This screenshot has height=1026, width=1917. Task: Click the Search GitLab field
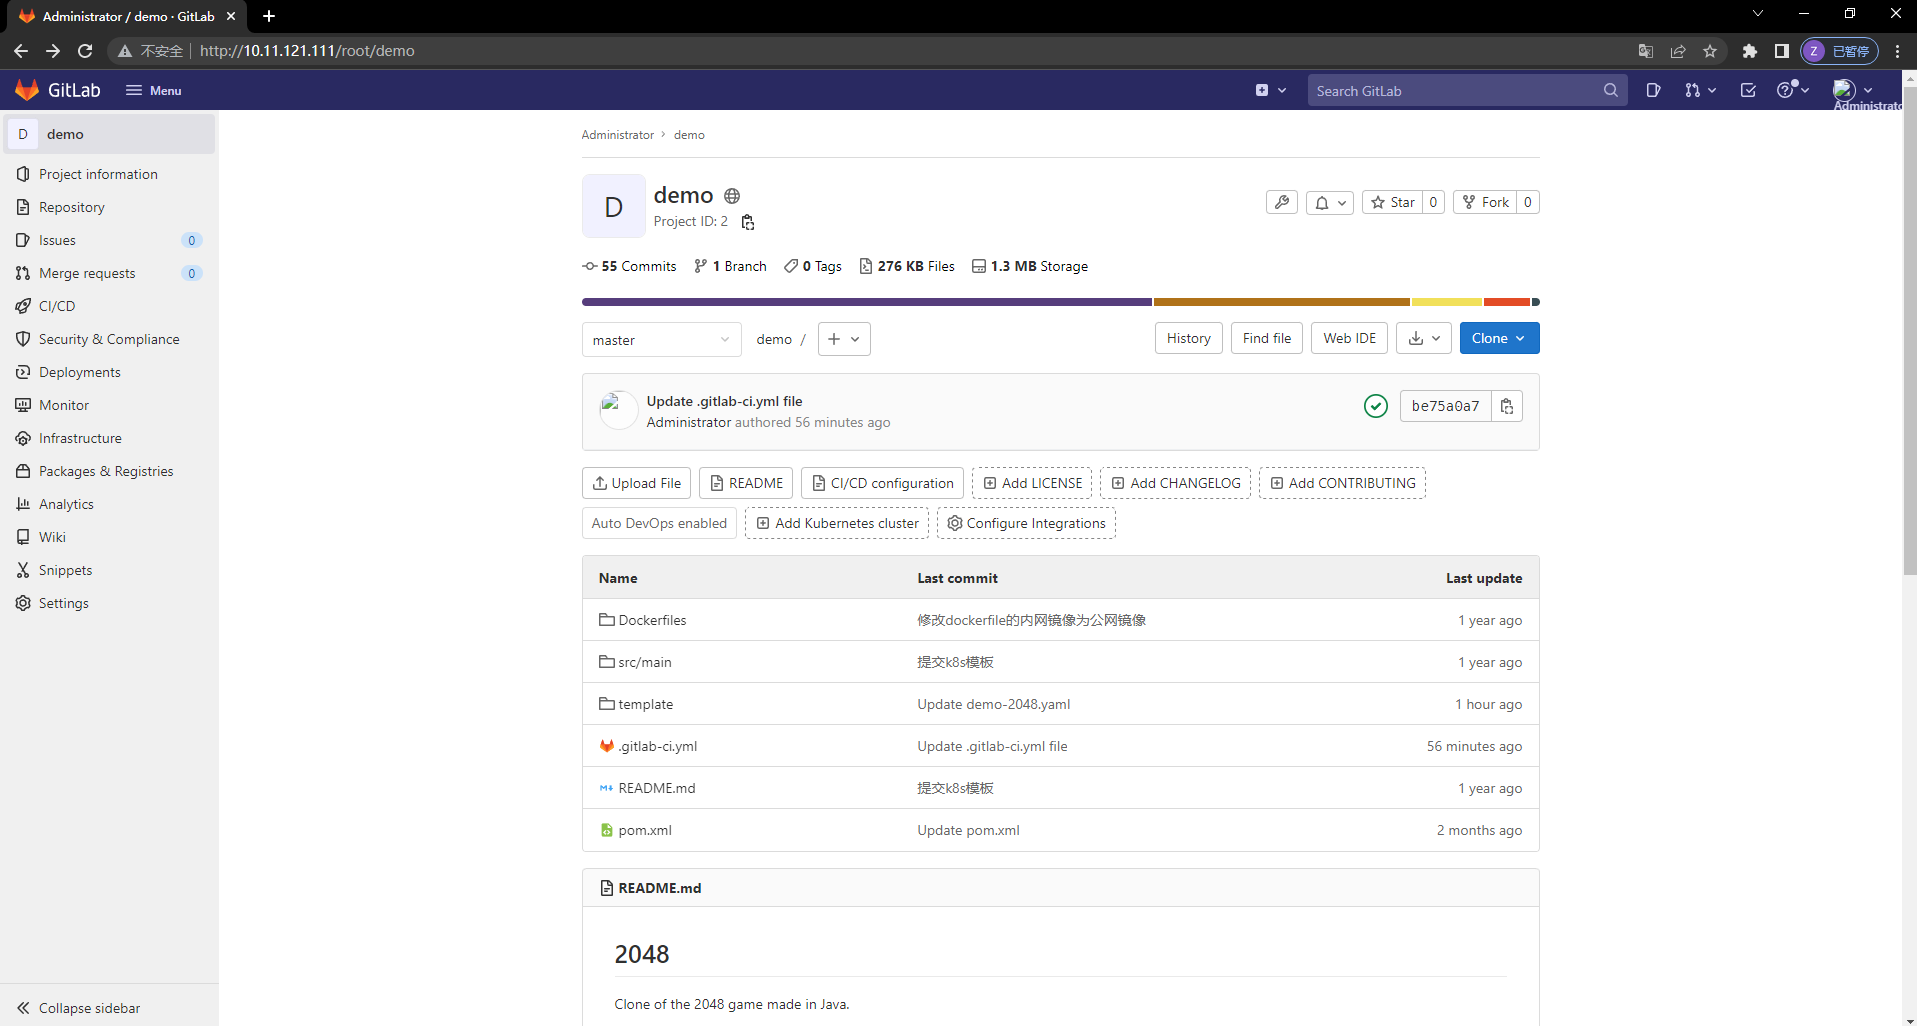pyautogui.click(x=1467, y=90)
